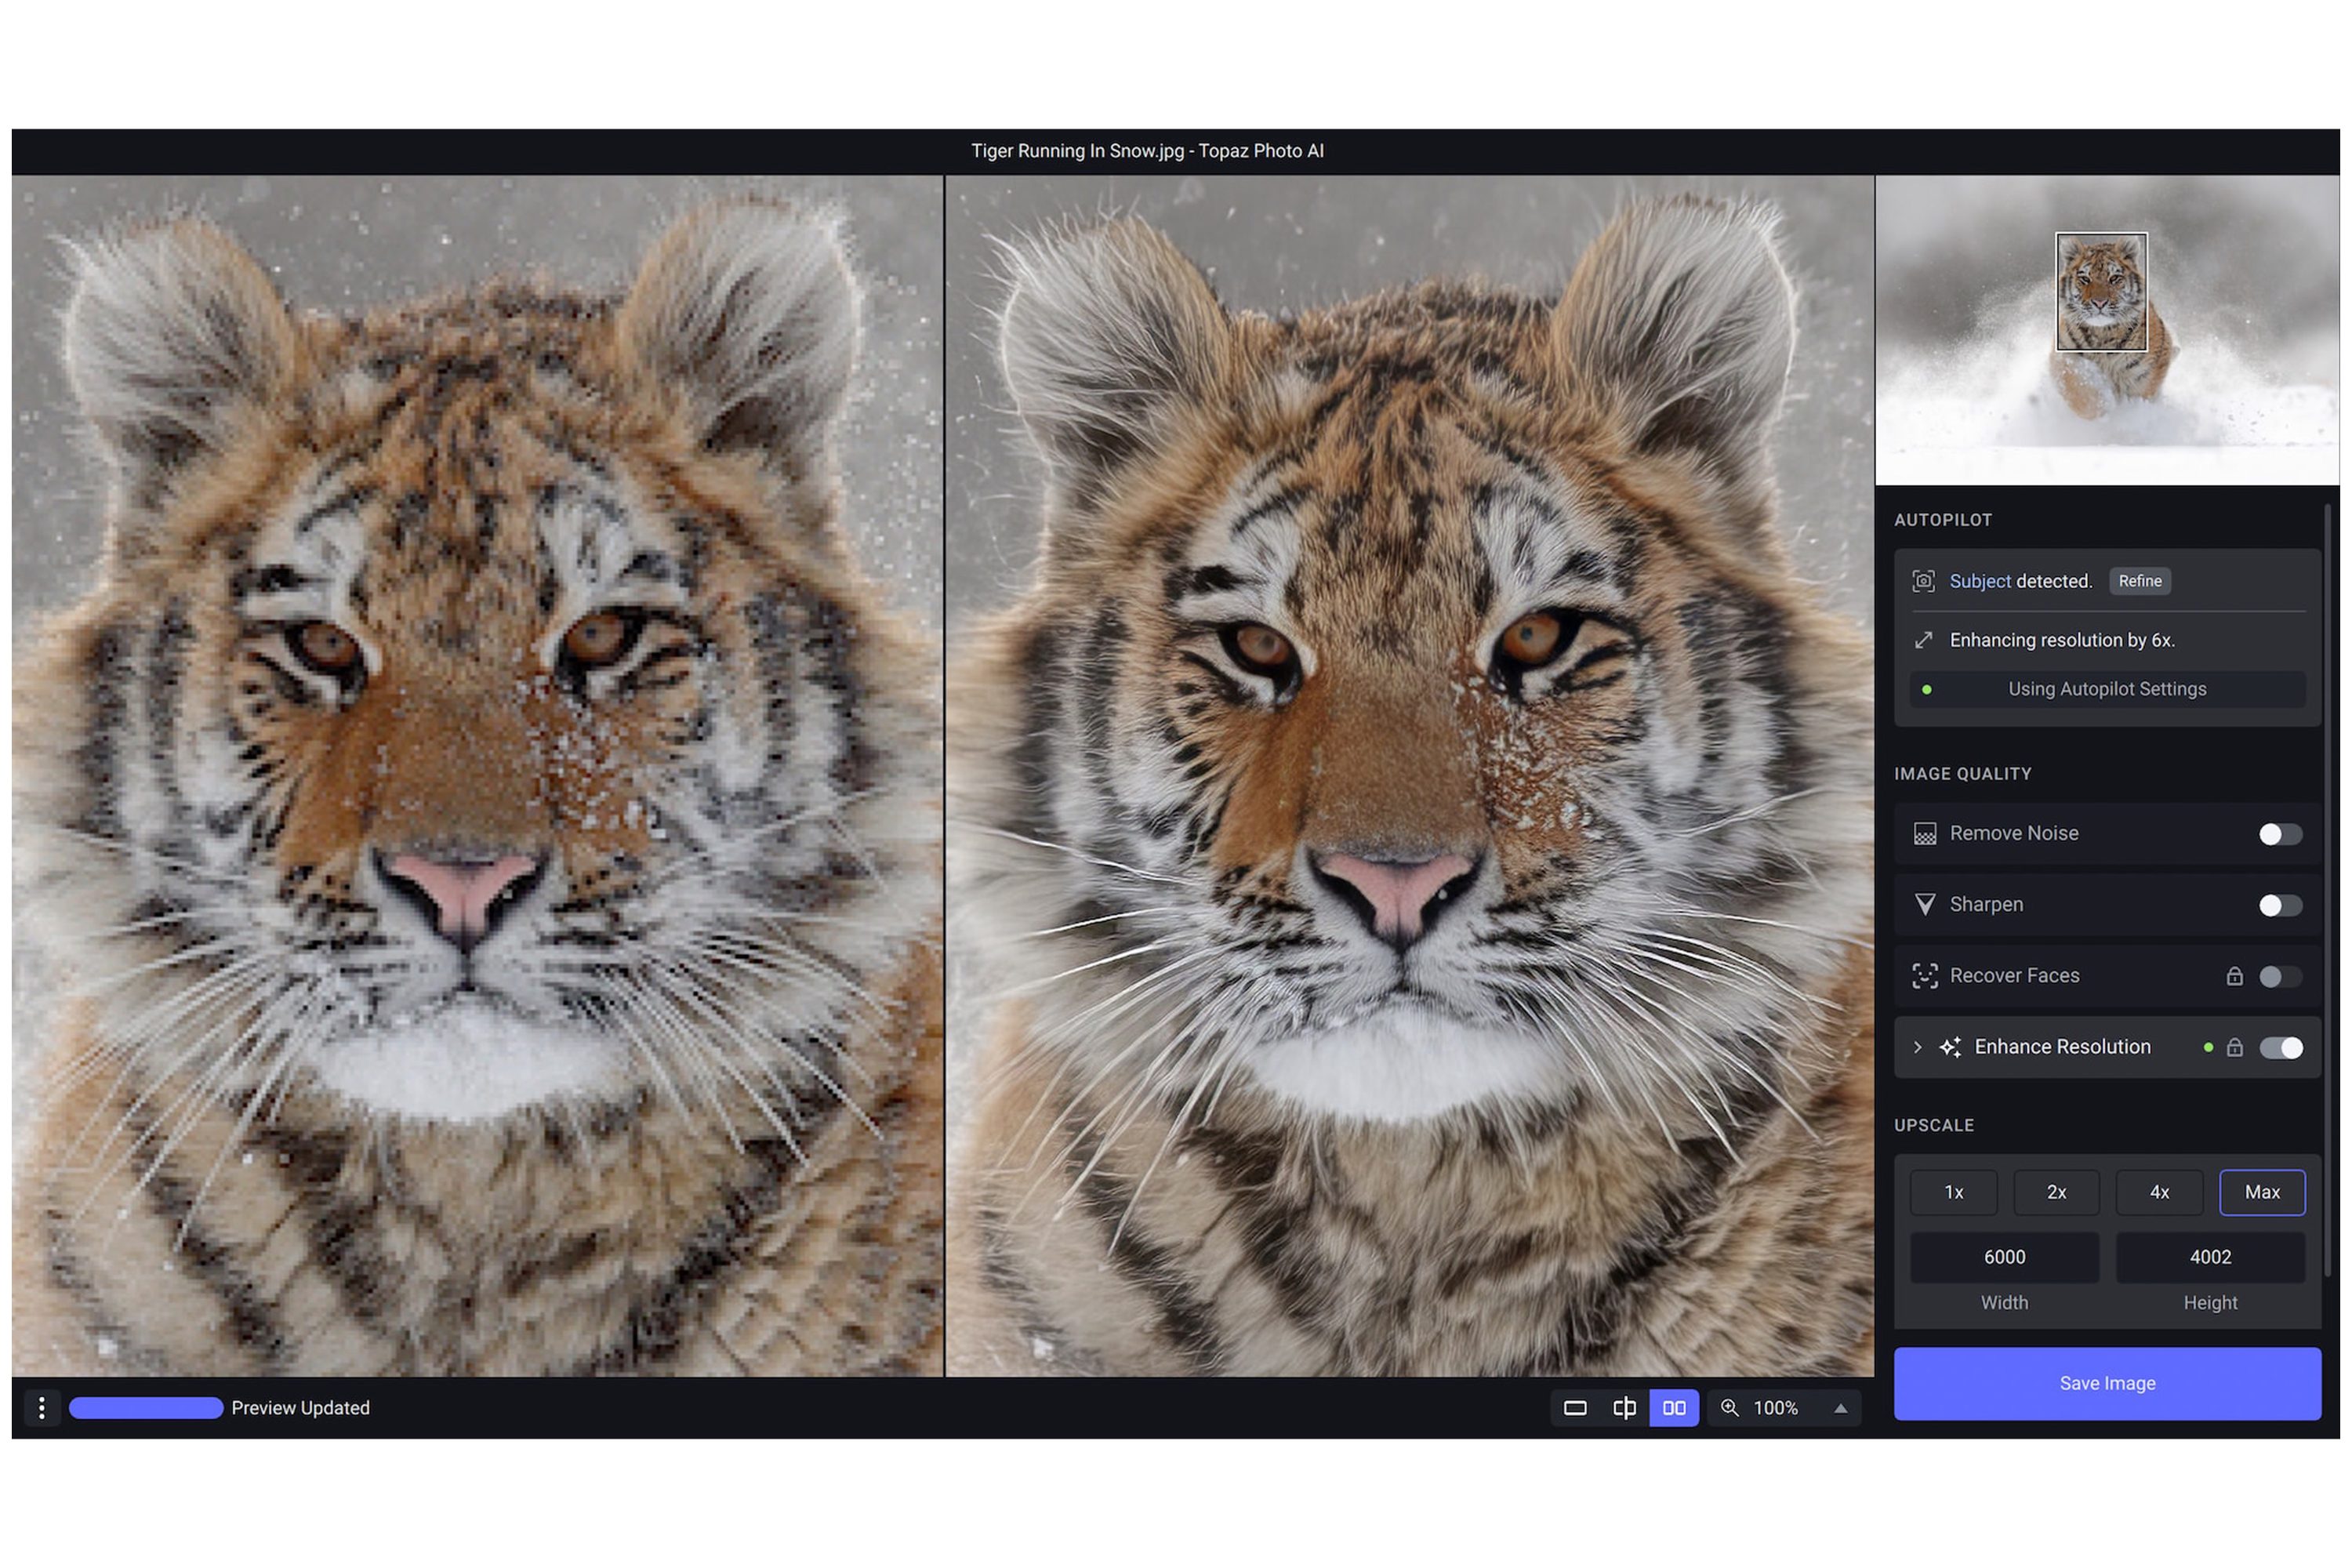Choose the 4x upscale option
This screenshot has width=2352, height=1568.
(x=2159, y=1192)
